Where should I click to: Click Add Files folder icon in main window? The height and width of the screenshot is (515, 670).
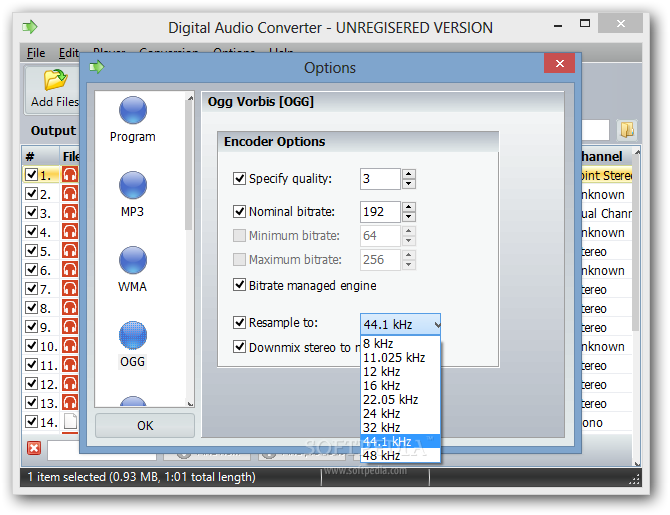click(55, 79)
